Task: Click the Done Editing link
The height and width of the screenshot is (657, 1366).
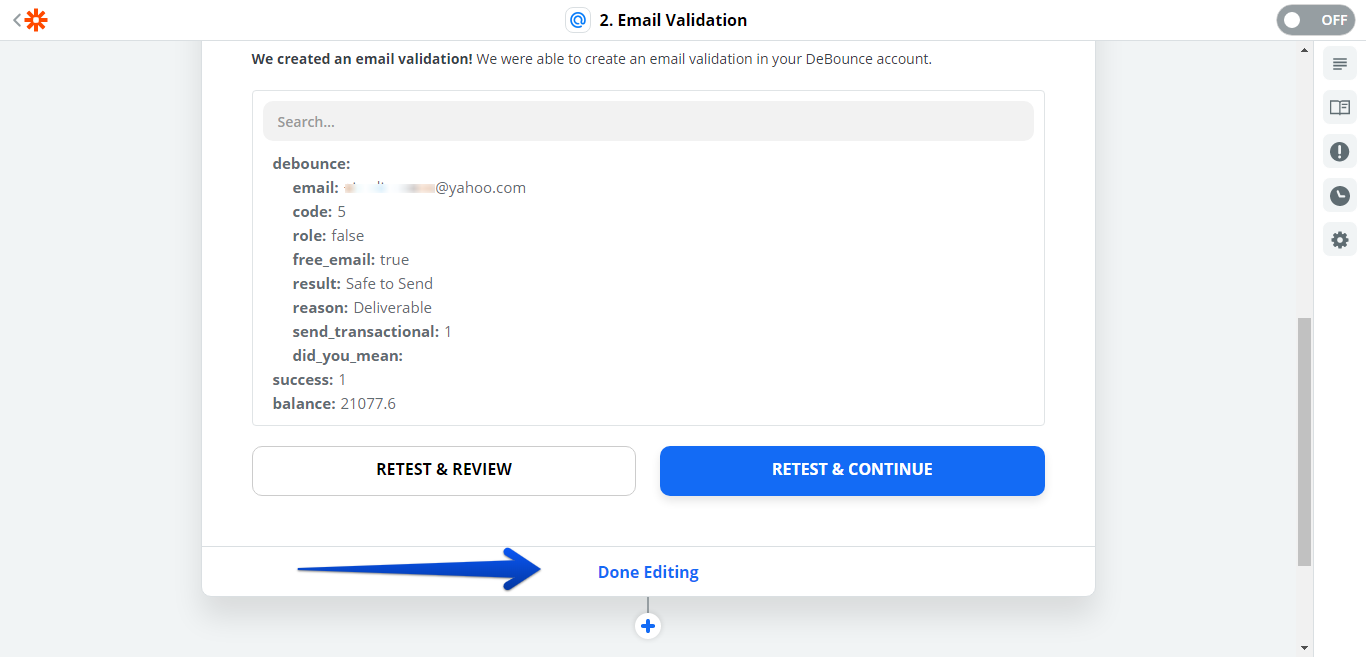Action: coord(648,572)
